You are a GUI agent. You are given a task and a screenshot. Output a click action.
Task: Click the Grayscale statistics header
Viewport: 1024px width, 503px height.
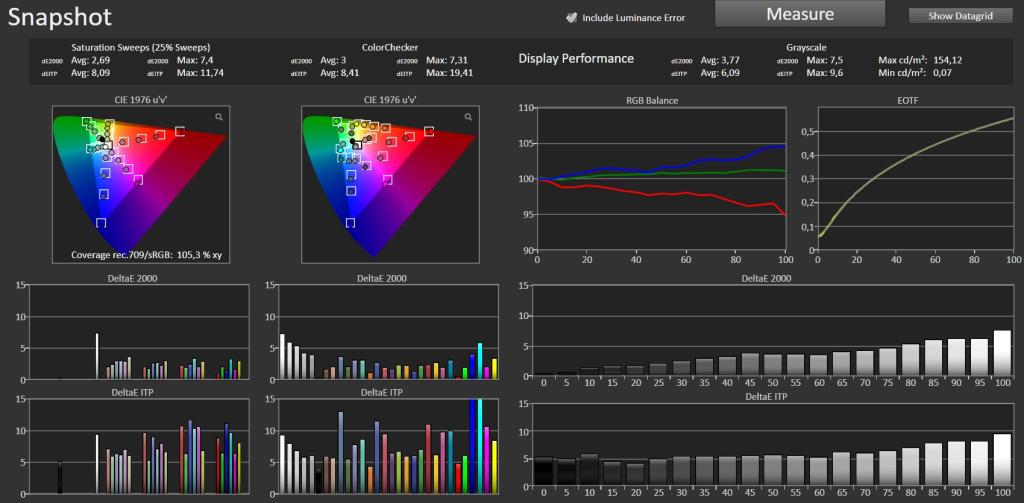point(806,48)
